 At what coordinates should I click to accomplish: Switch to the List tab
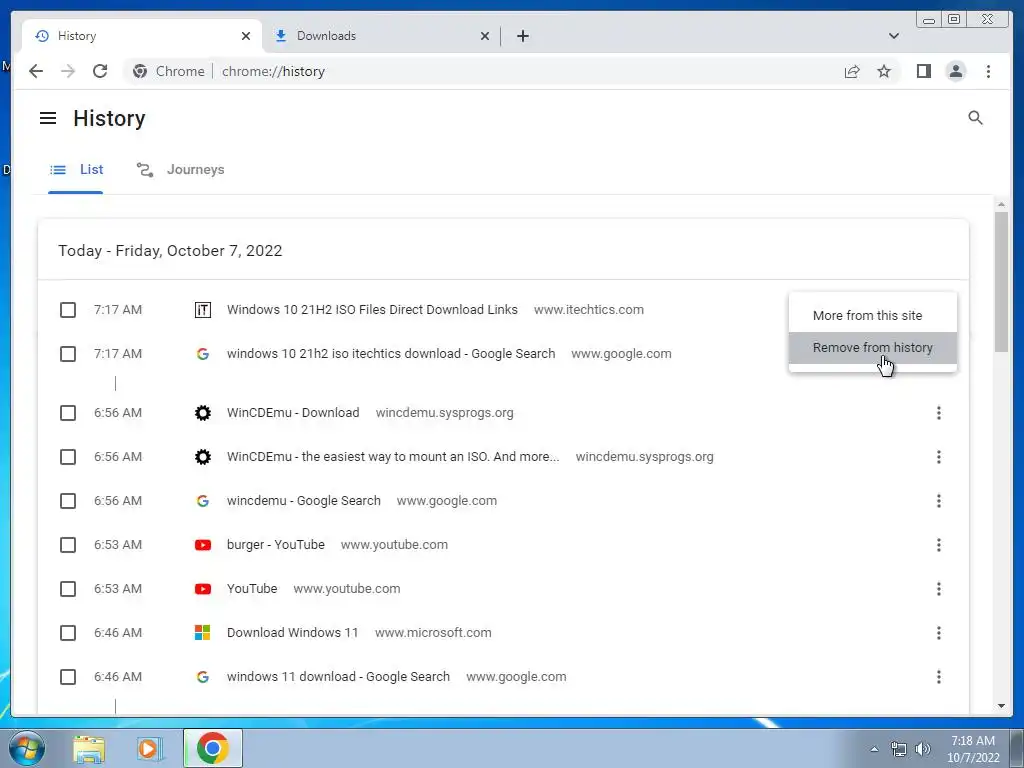tap(76, 170)
